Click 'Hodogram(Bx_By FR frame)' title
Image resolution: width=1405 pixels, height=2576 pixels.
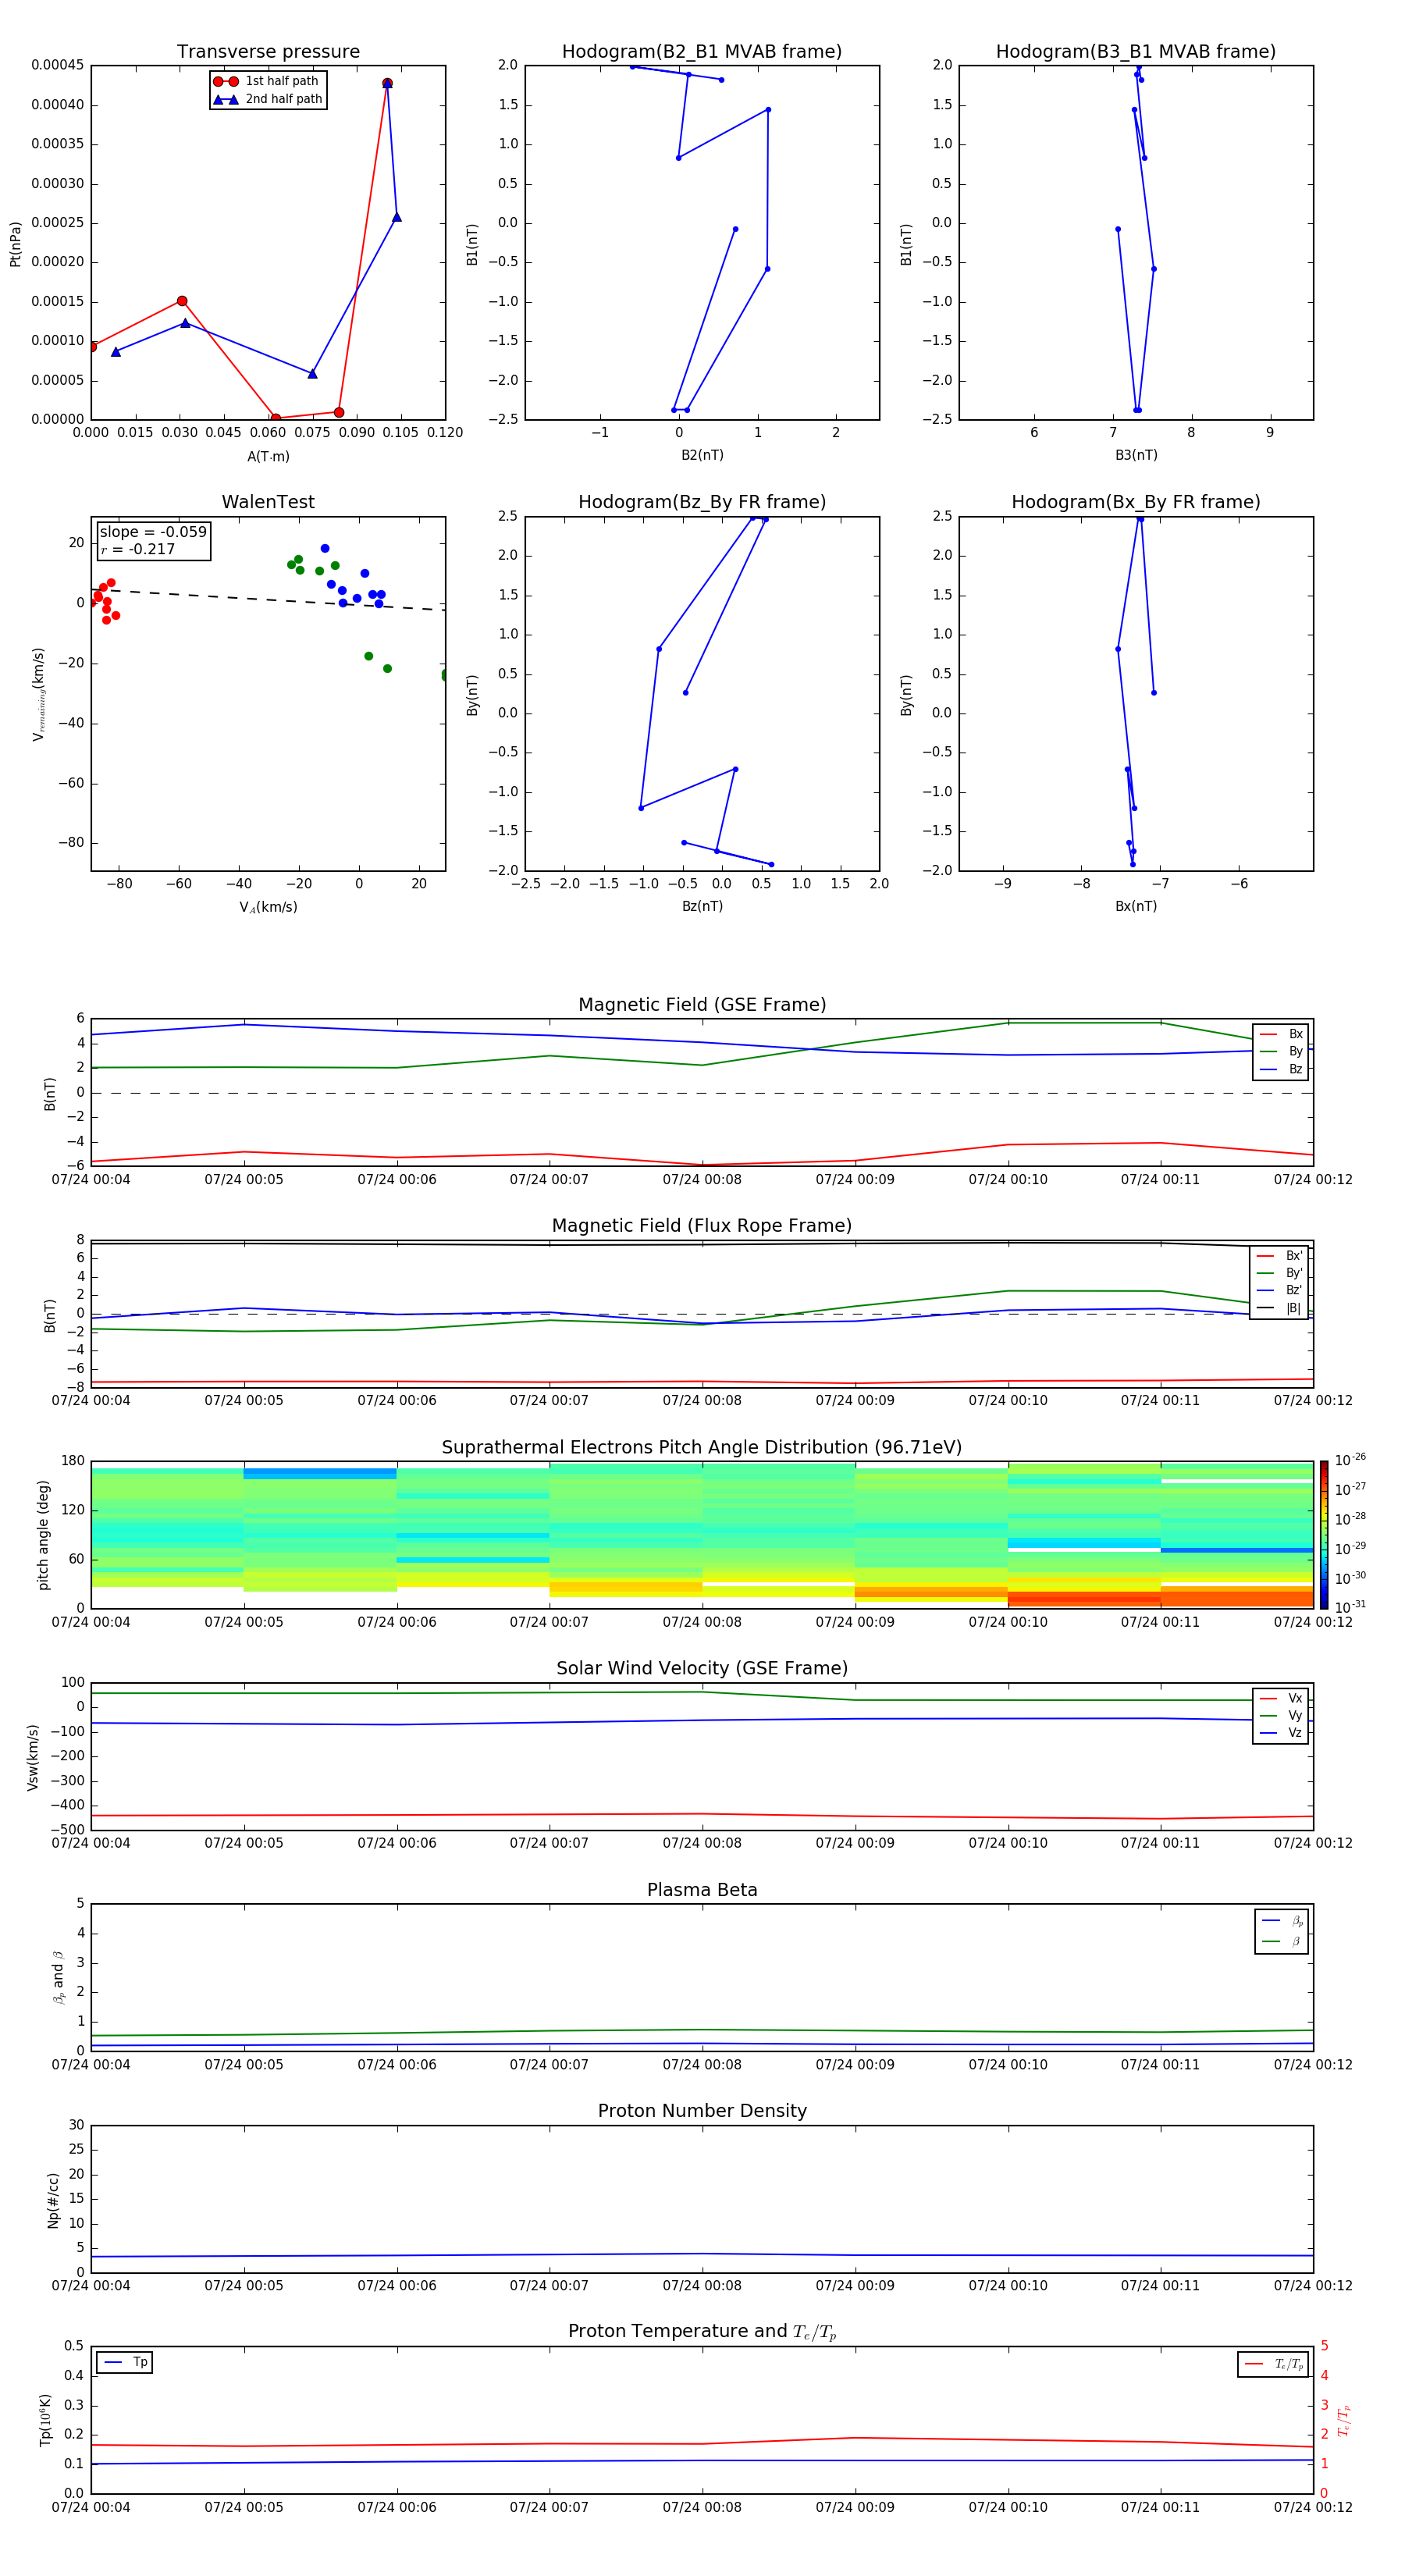tap(1136, 502)
